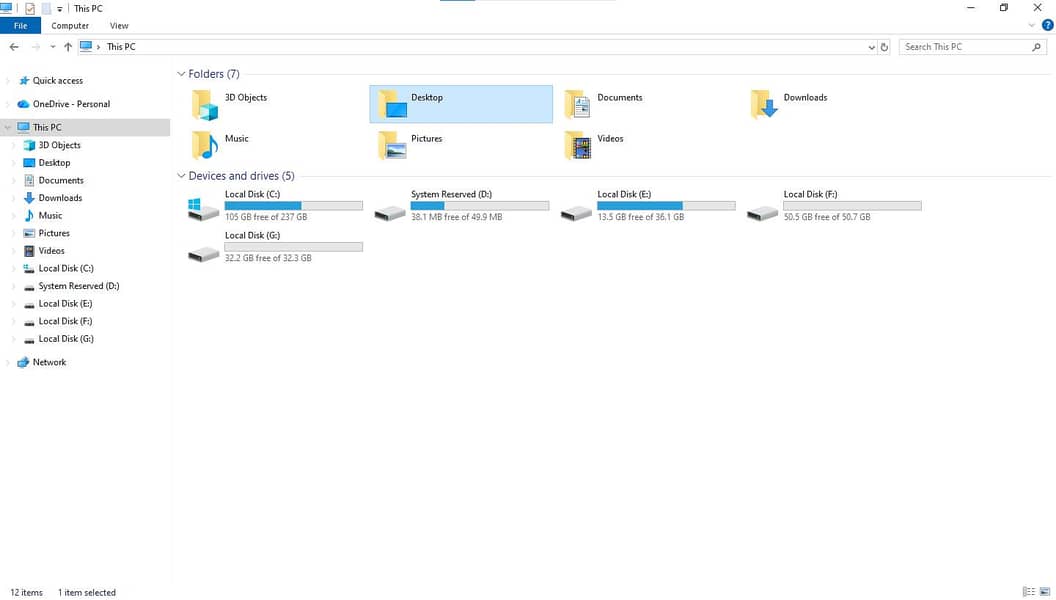
Task: Click the Back navigation arrow
Action: [x=14, y=46]
